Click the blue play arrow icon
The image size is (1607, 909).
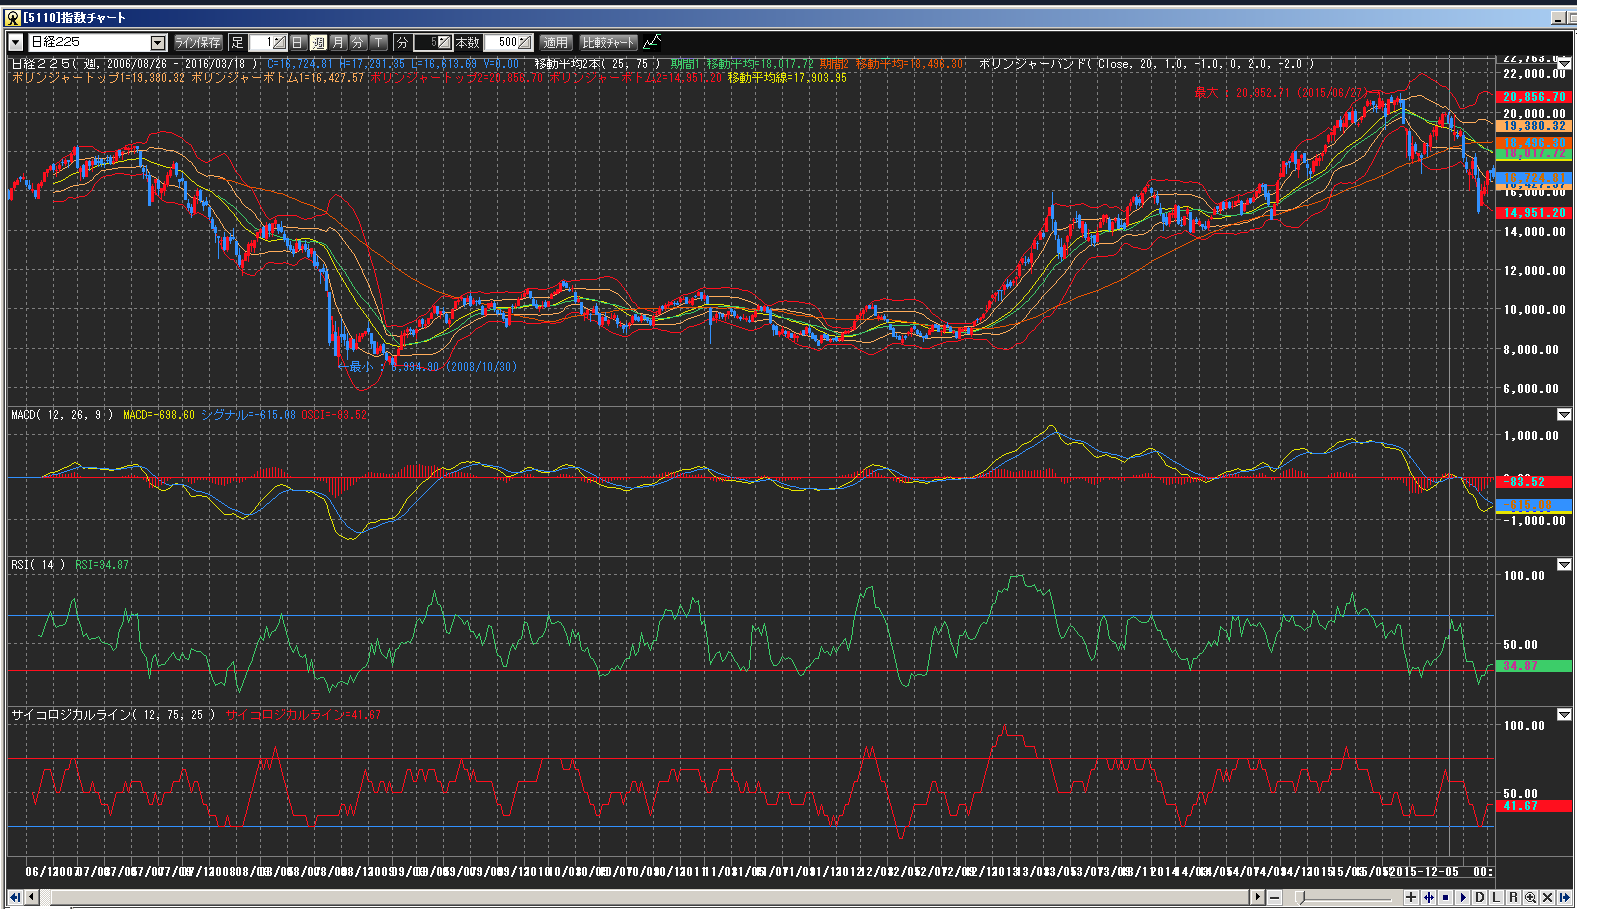1463,897
